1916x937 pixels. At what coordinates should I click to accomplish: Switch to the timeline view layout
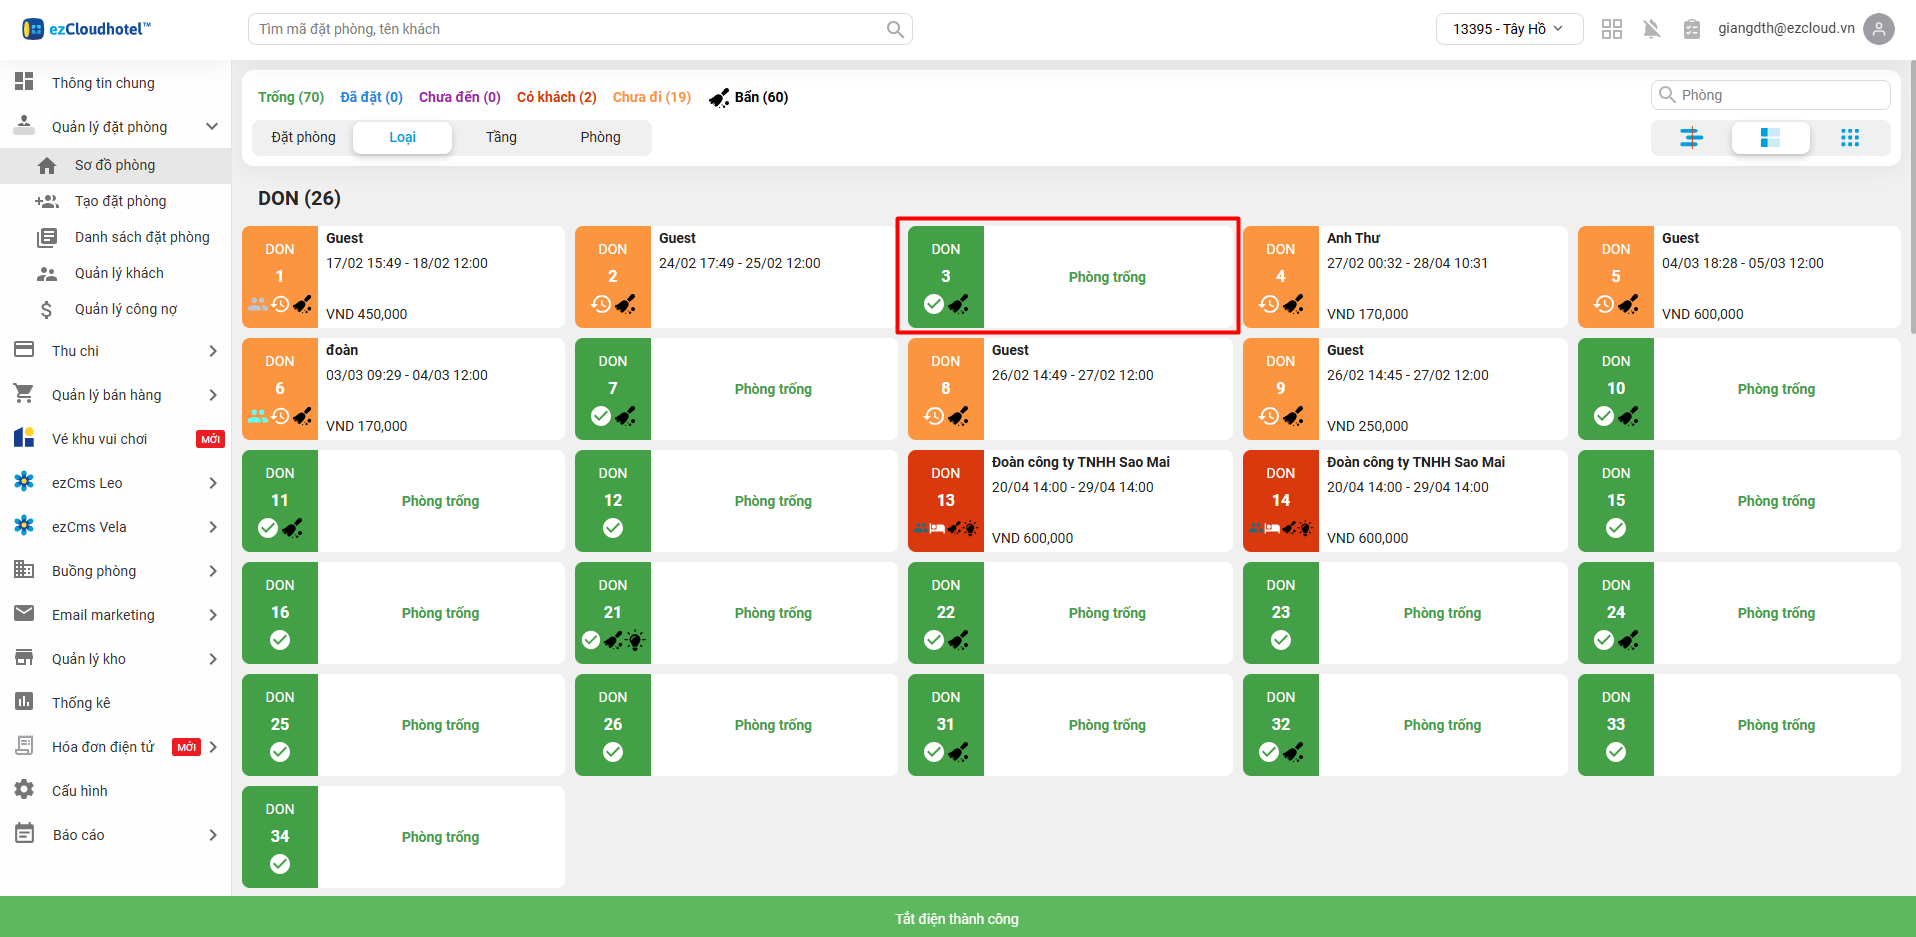pos(1690,138)
